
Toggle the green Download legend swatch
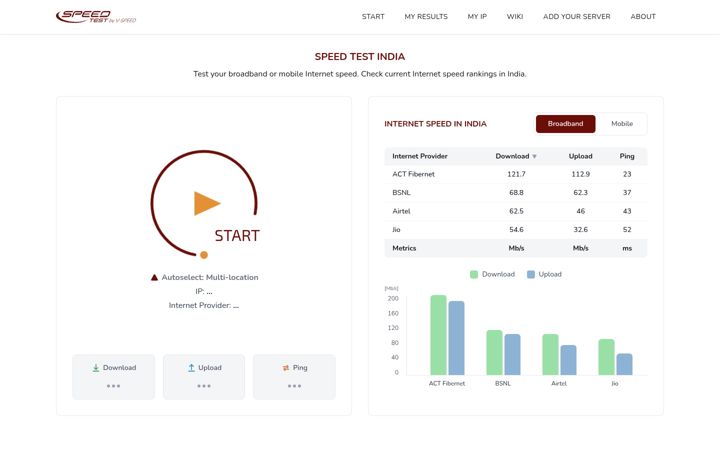474,275
